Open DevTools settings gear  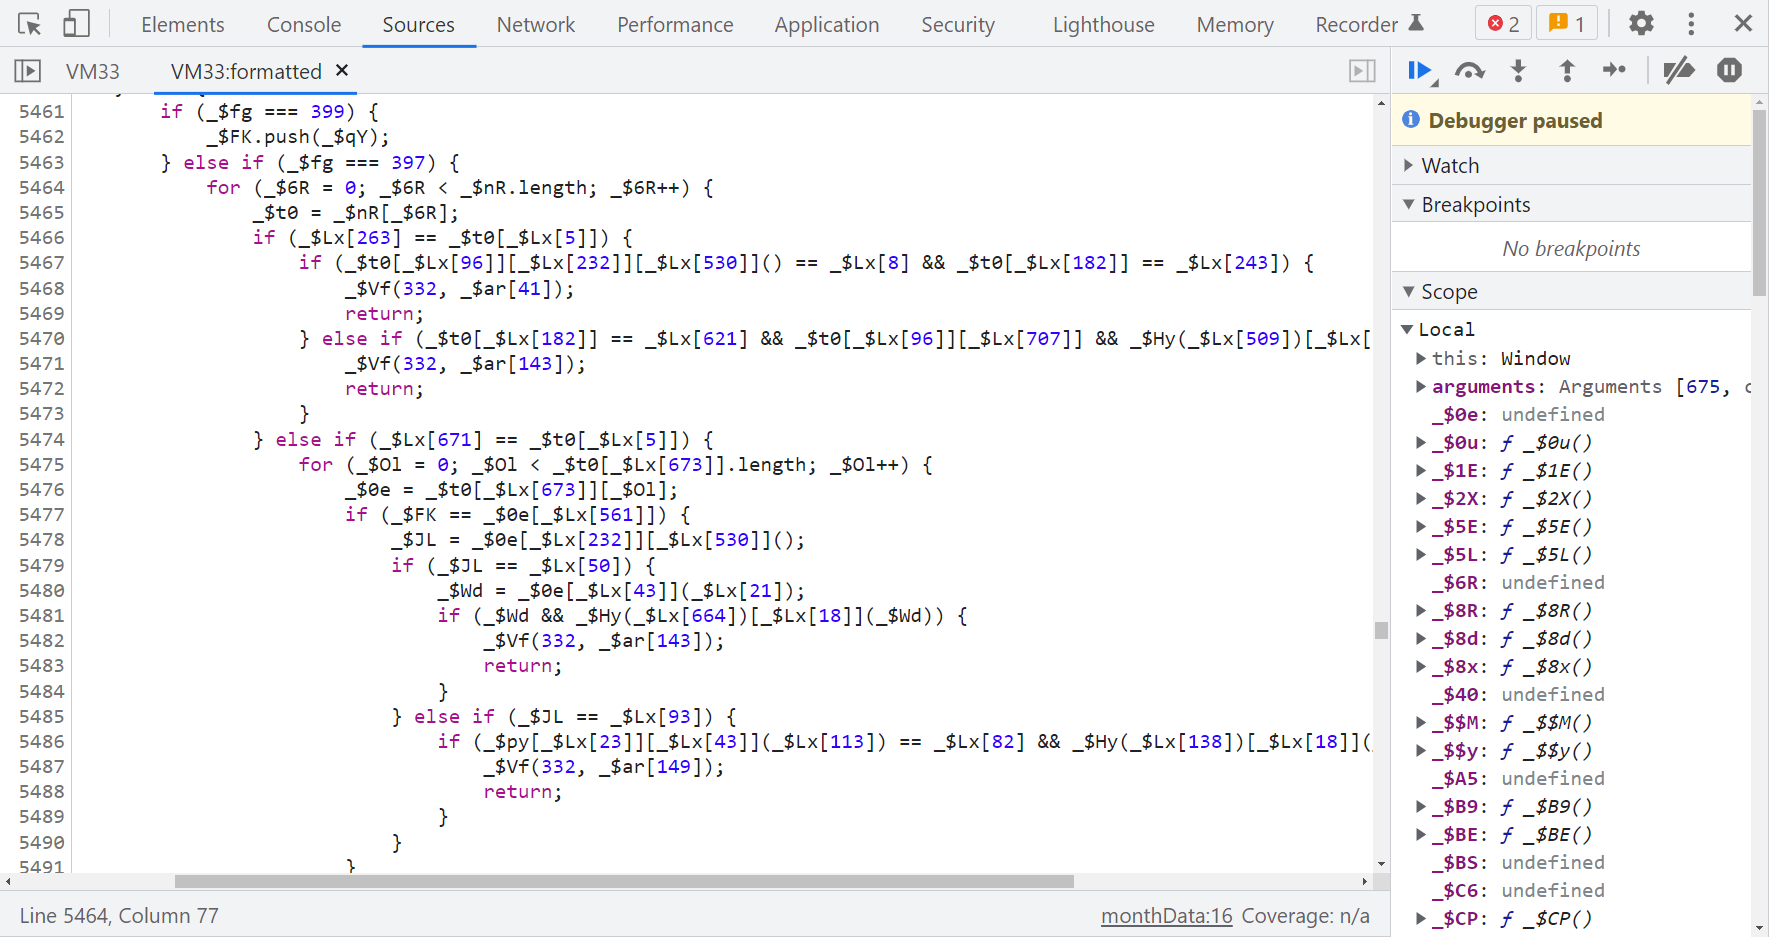tap(1641, 24)
